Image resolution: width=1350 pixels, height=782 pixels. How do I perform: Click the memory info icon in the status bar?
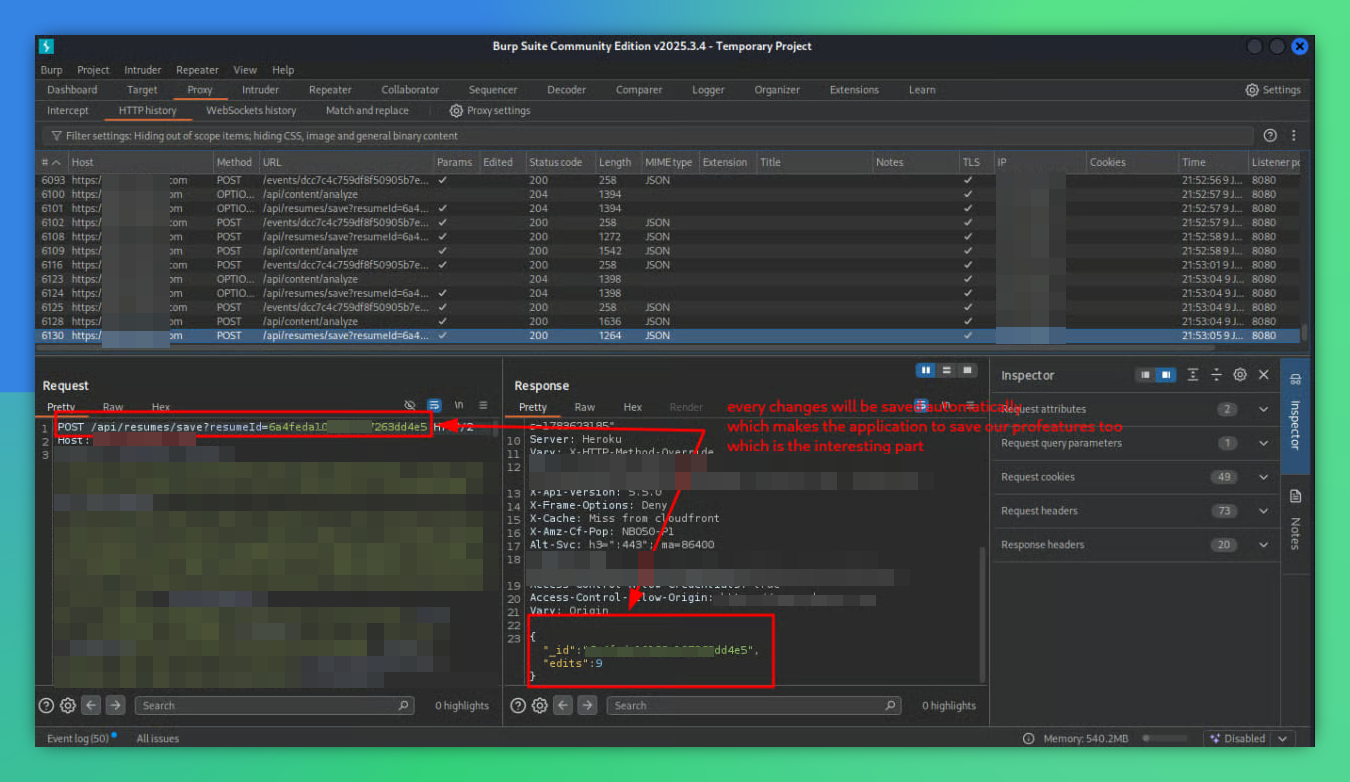1028,739
